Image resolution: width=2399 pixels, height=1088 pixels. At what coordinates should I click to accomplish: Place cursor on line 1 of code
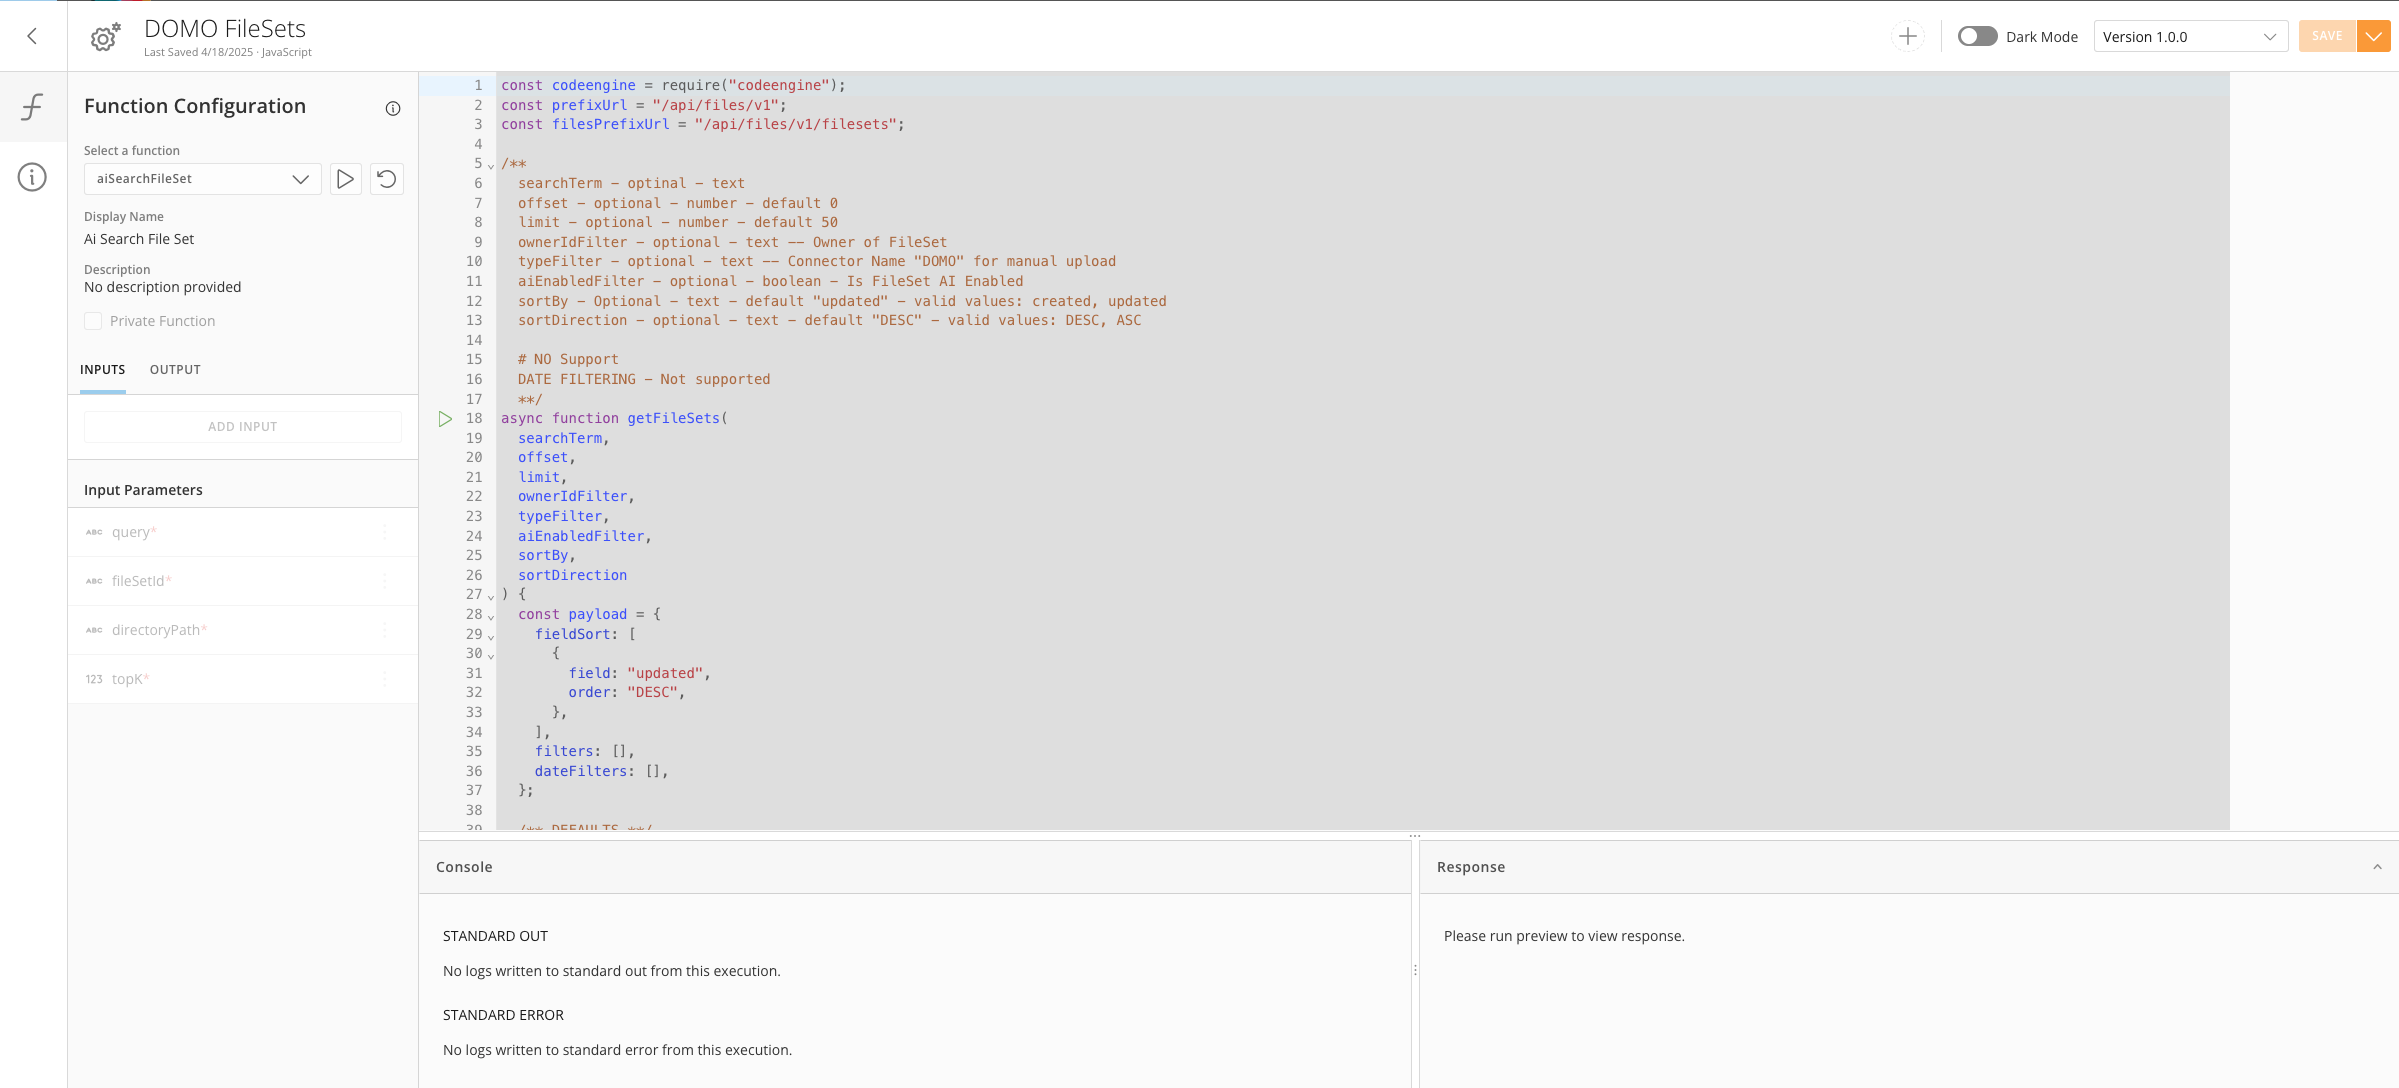pyautogui.click(x=673, y=86)
